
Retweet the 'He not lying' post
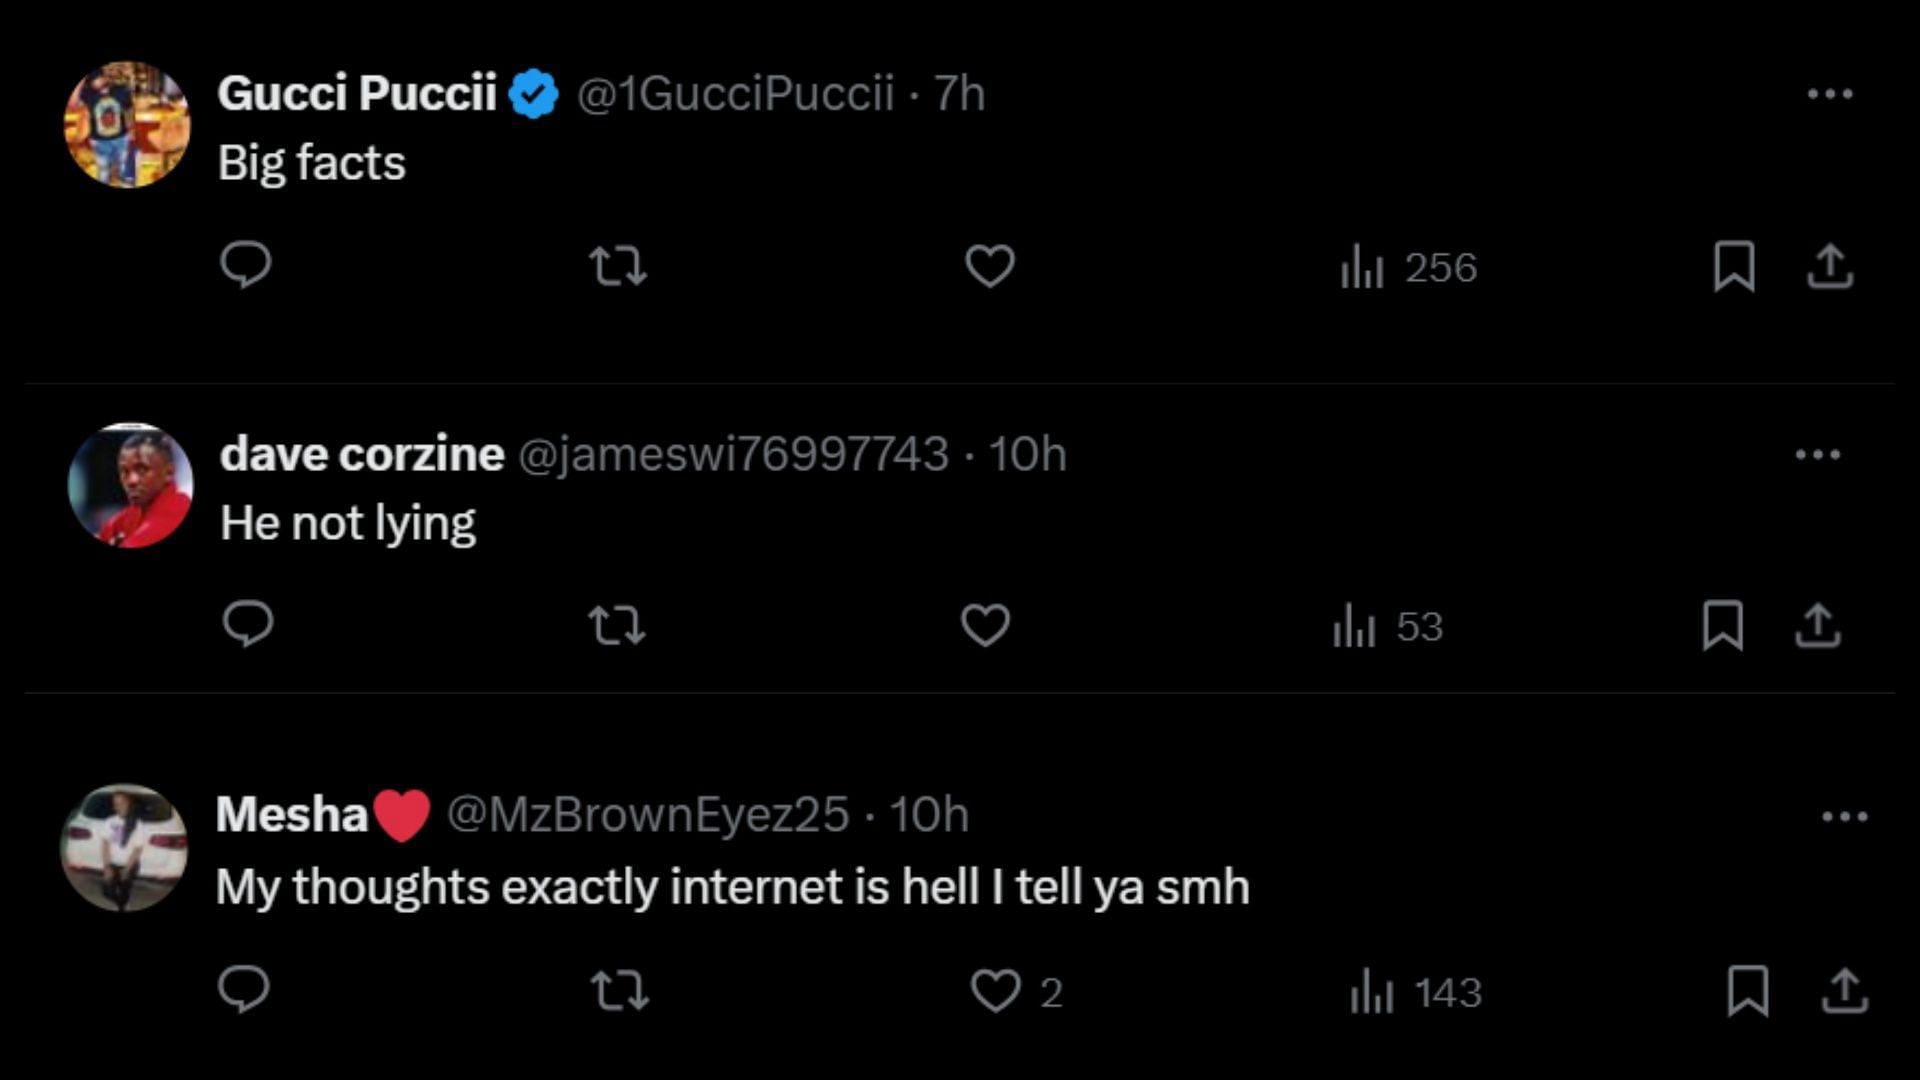(x=616, y=626)
